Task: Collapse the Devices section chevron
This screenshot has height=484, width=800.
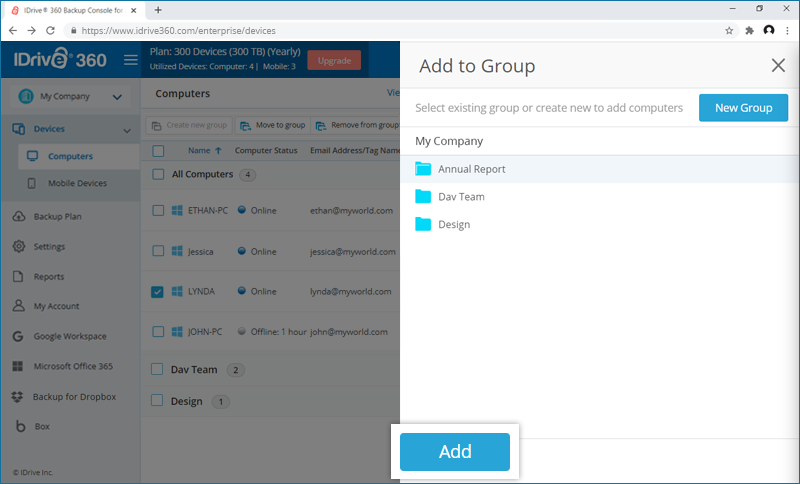Action: coord(126,130)
